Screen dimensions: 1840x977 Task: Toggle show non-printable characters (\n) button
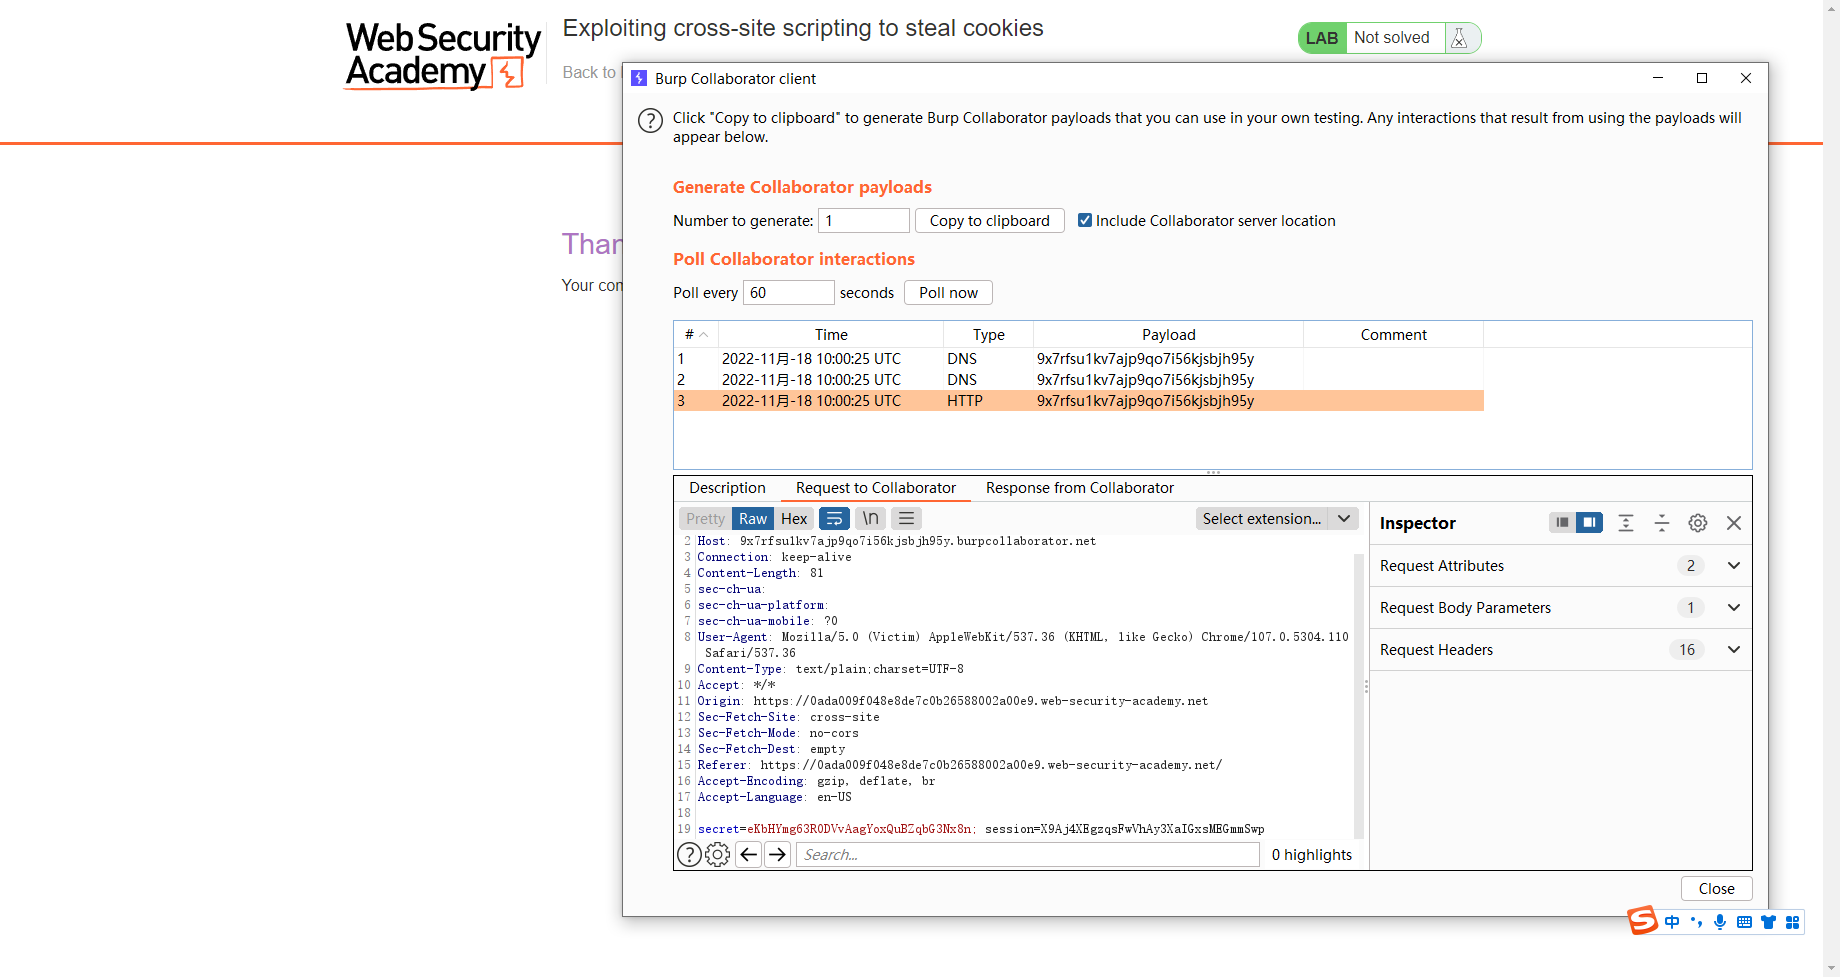click(x=870, y=518)
